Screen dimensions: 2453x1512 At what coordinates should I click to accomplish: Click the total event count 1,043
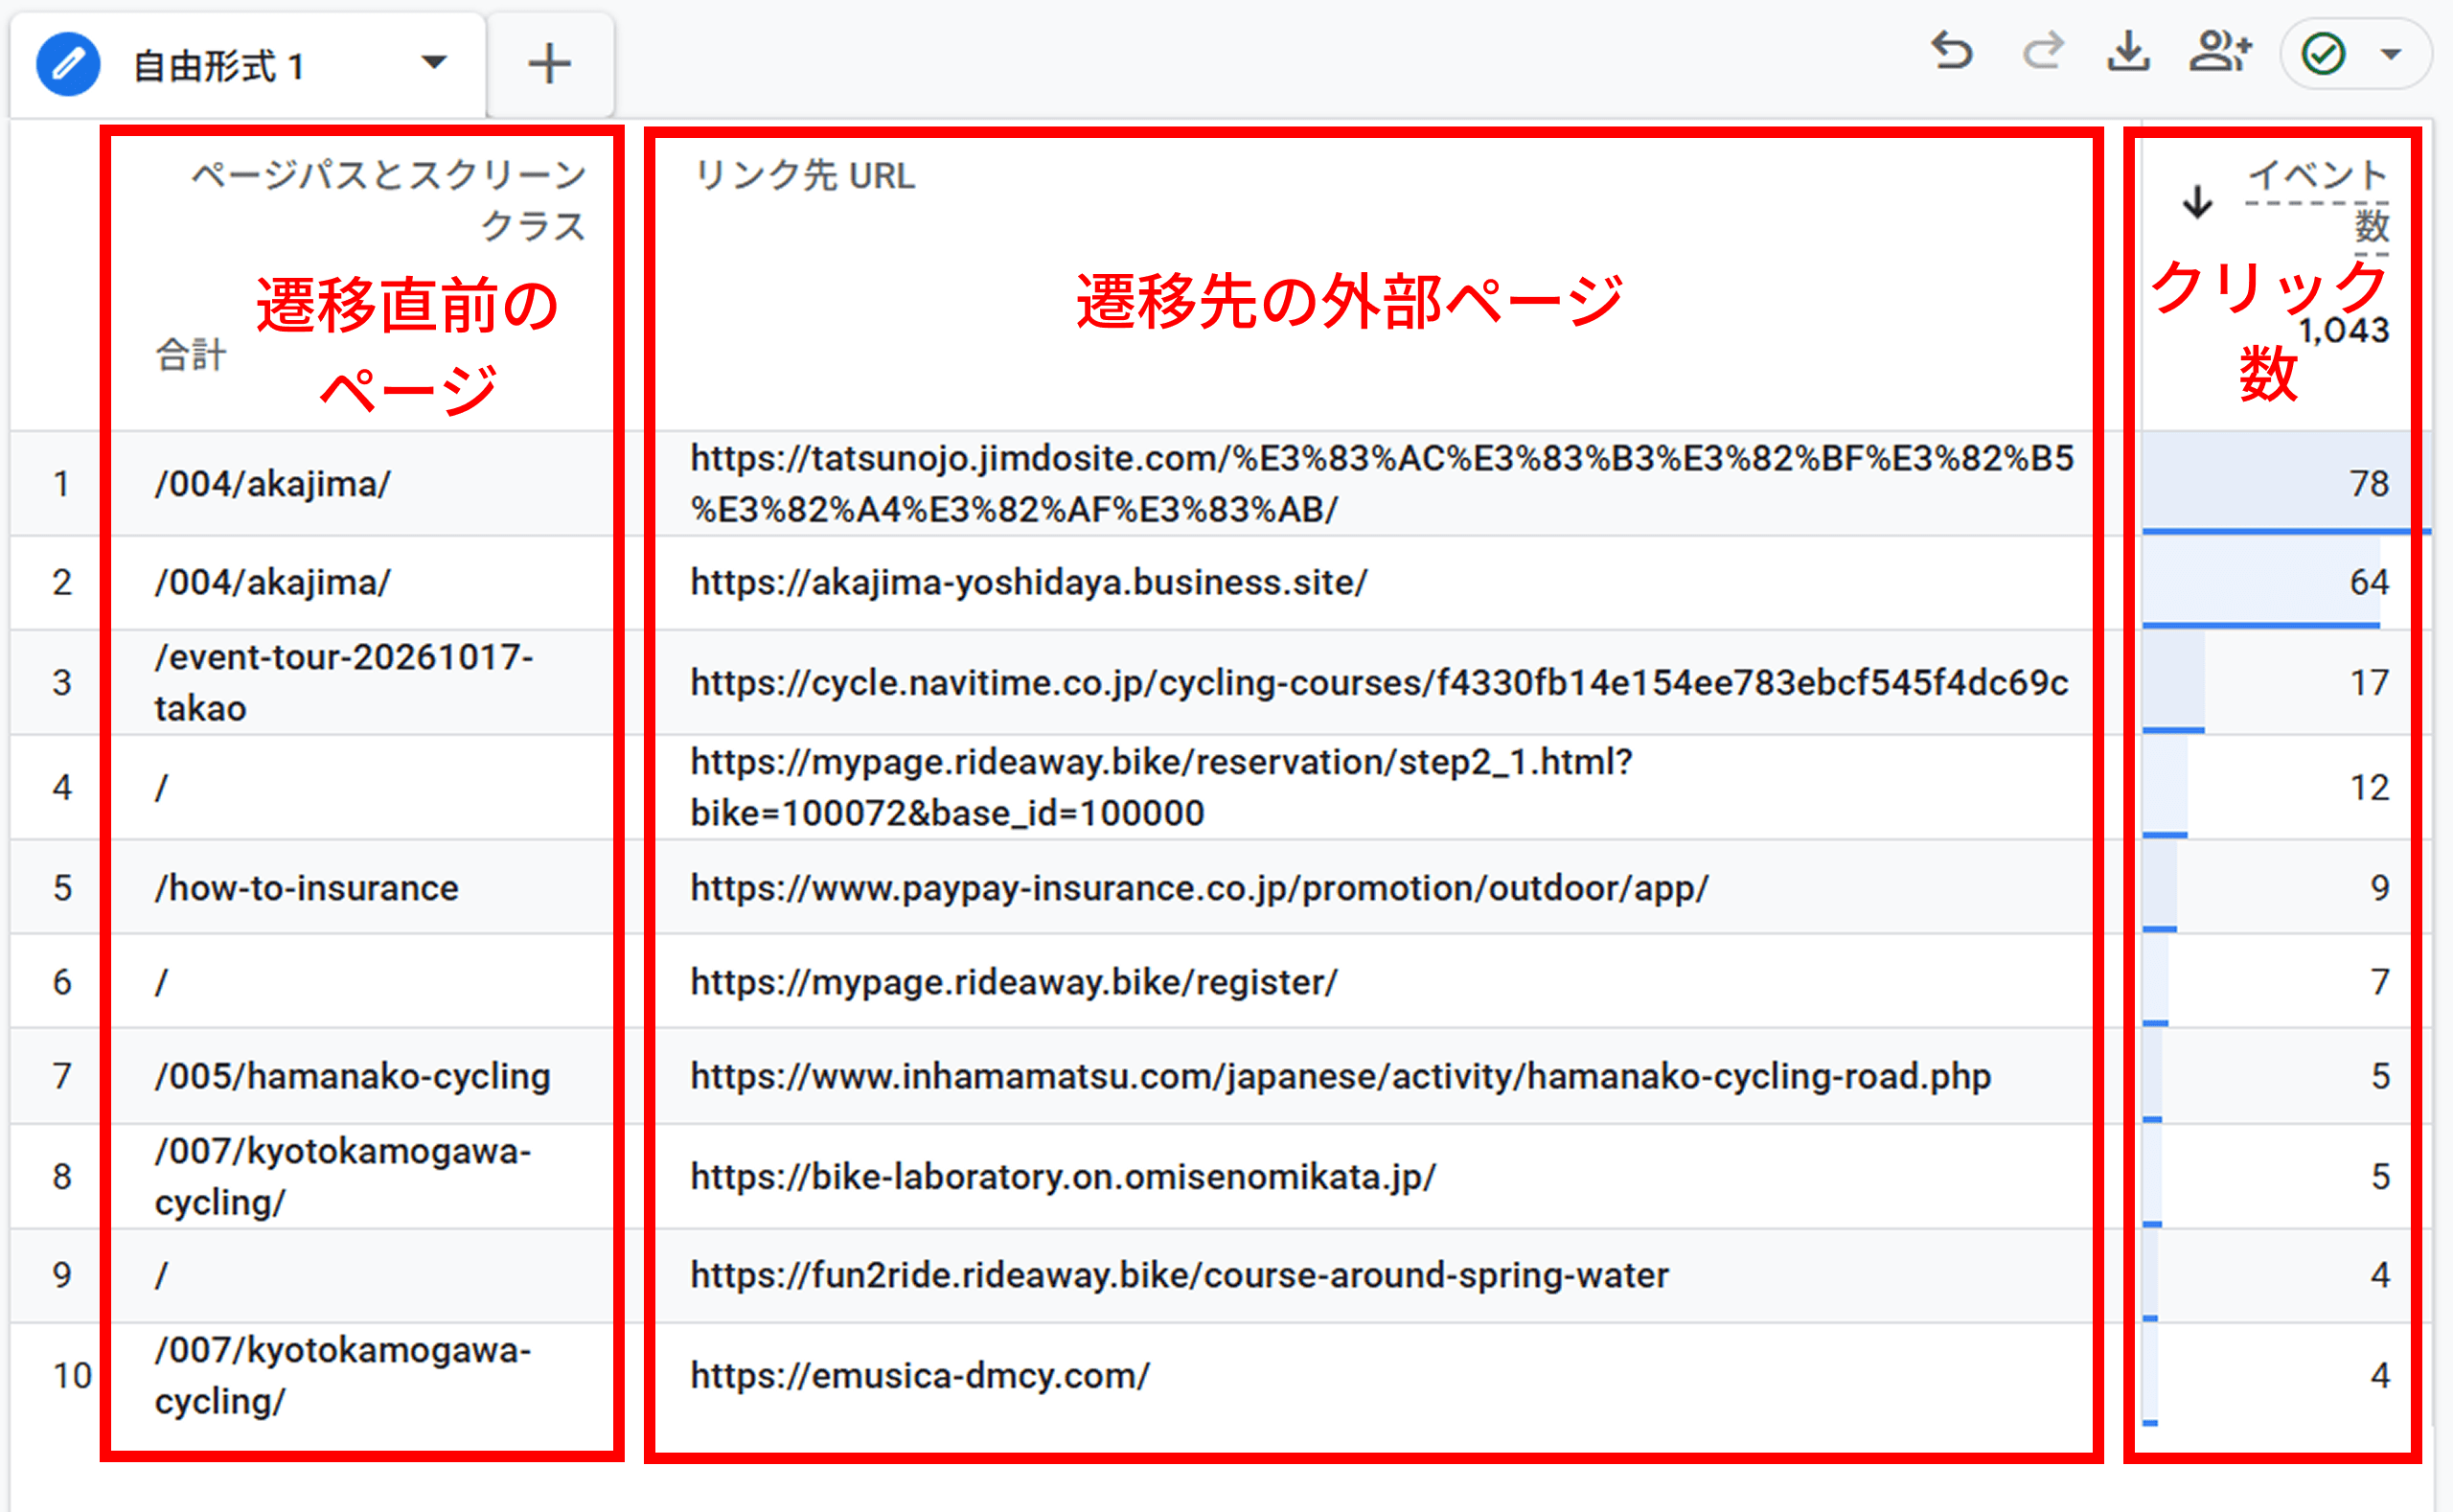coord(2343,330)
